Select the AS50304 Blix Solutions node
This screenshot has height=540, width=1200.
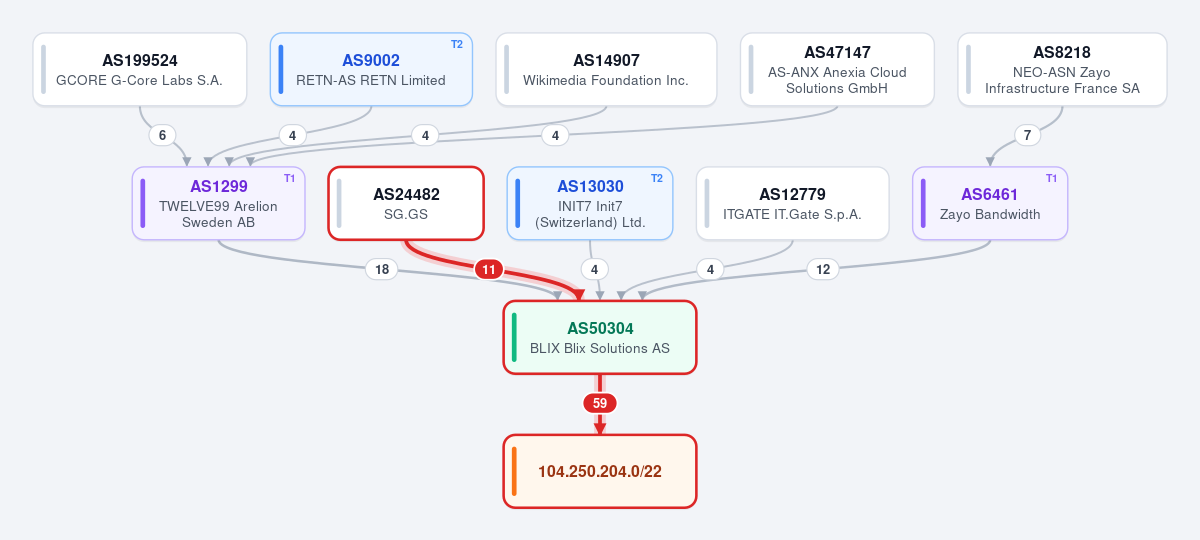600,337
